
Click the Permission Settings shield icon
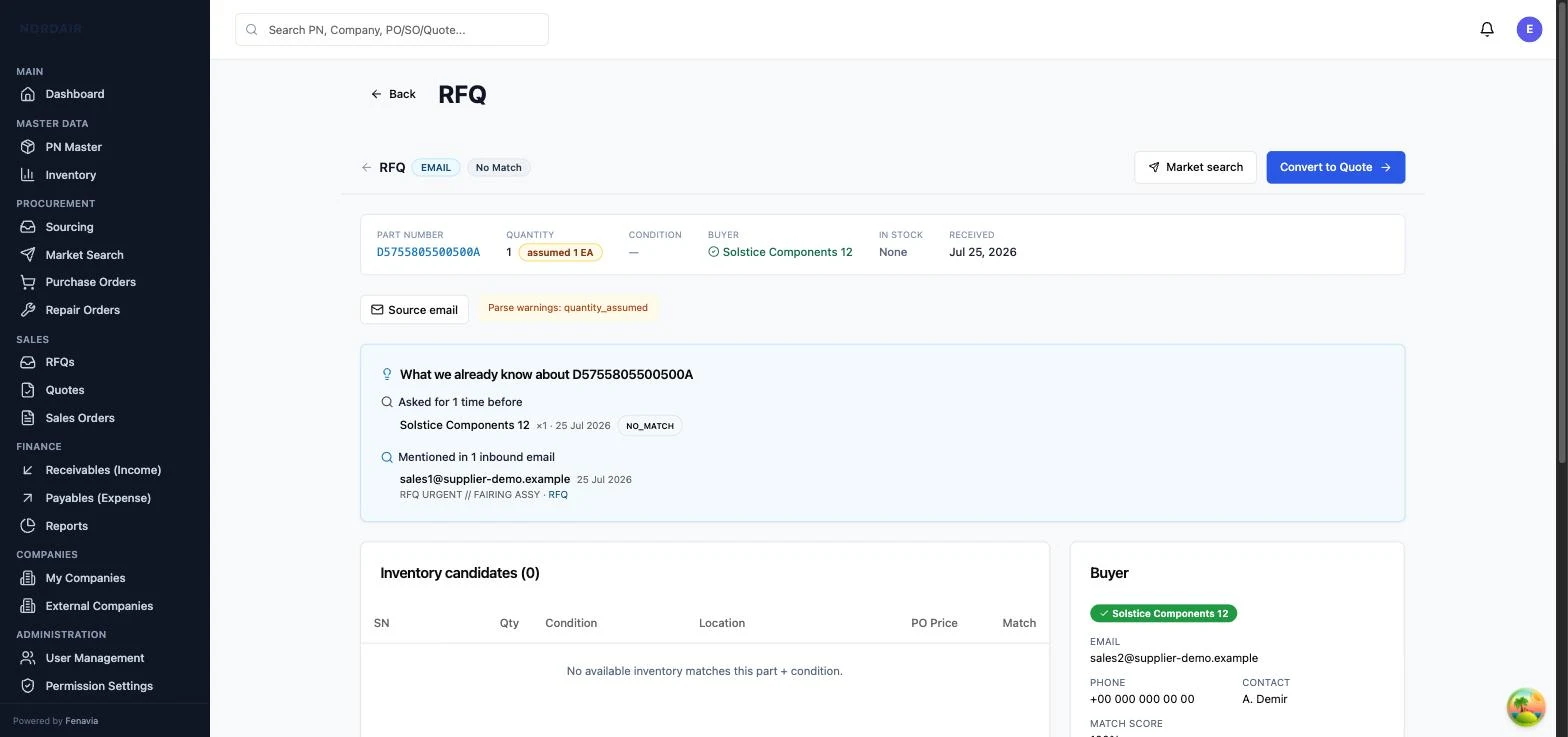pyautogui.click(x=28, y=686)
